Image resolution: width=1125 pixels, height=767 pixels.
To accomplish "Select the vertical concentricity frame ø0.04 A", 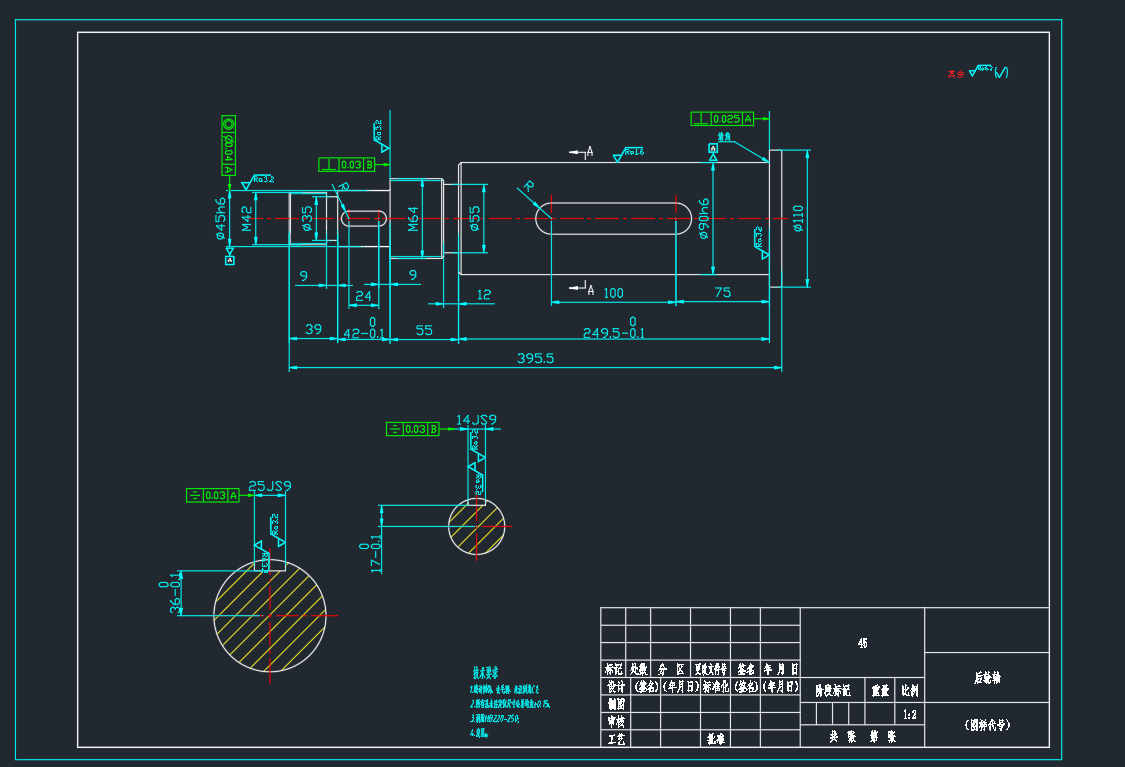I will (x=228, y=146).
